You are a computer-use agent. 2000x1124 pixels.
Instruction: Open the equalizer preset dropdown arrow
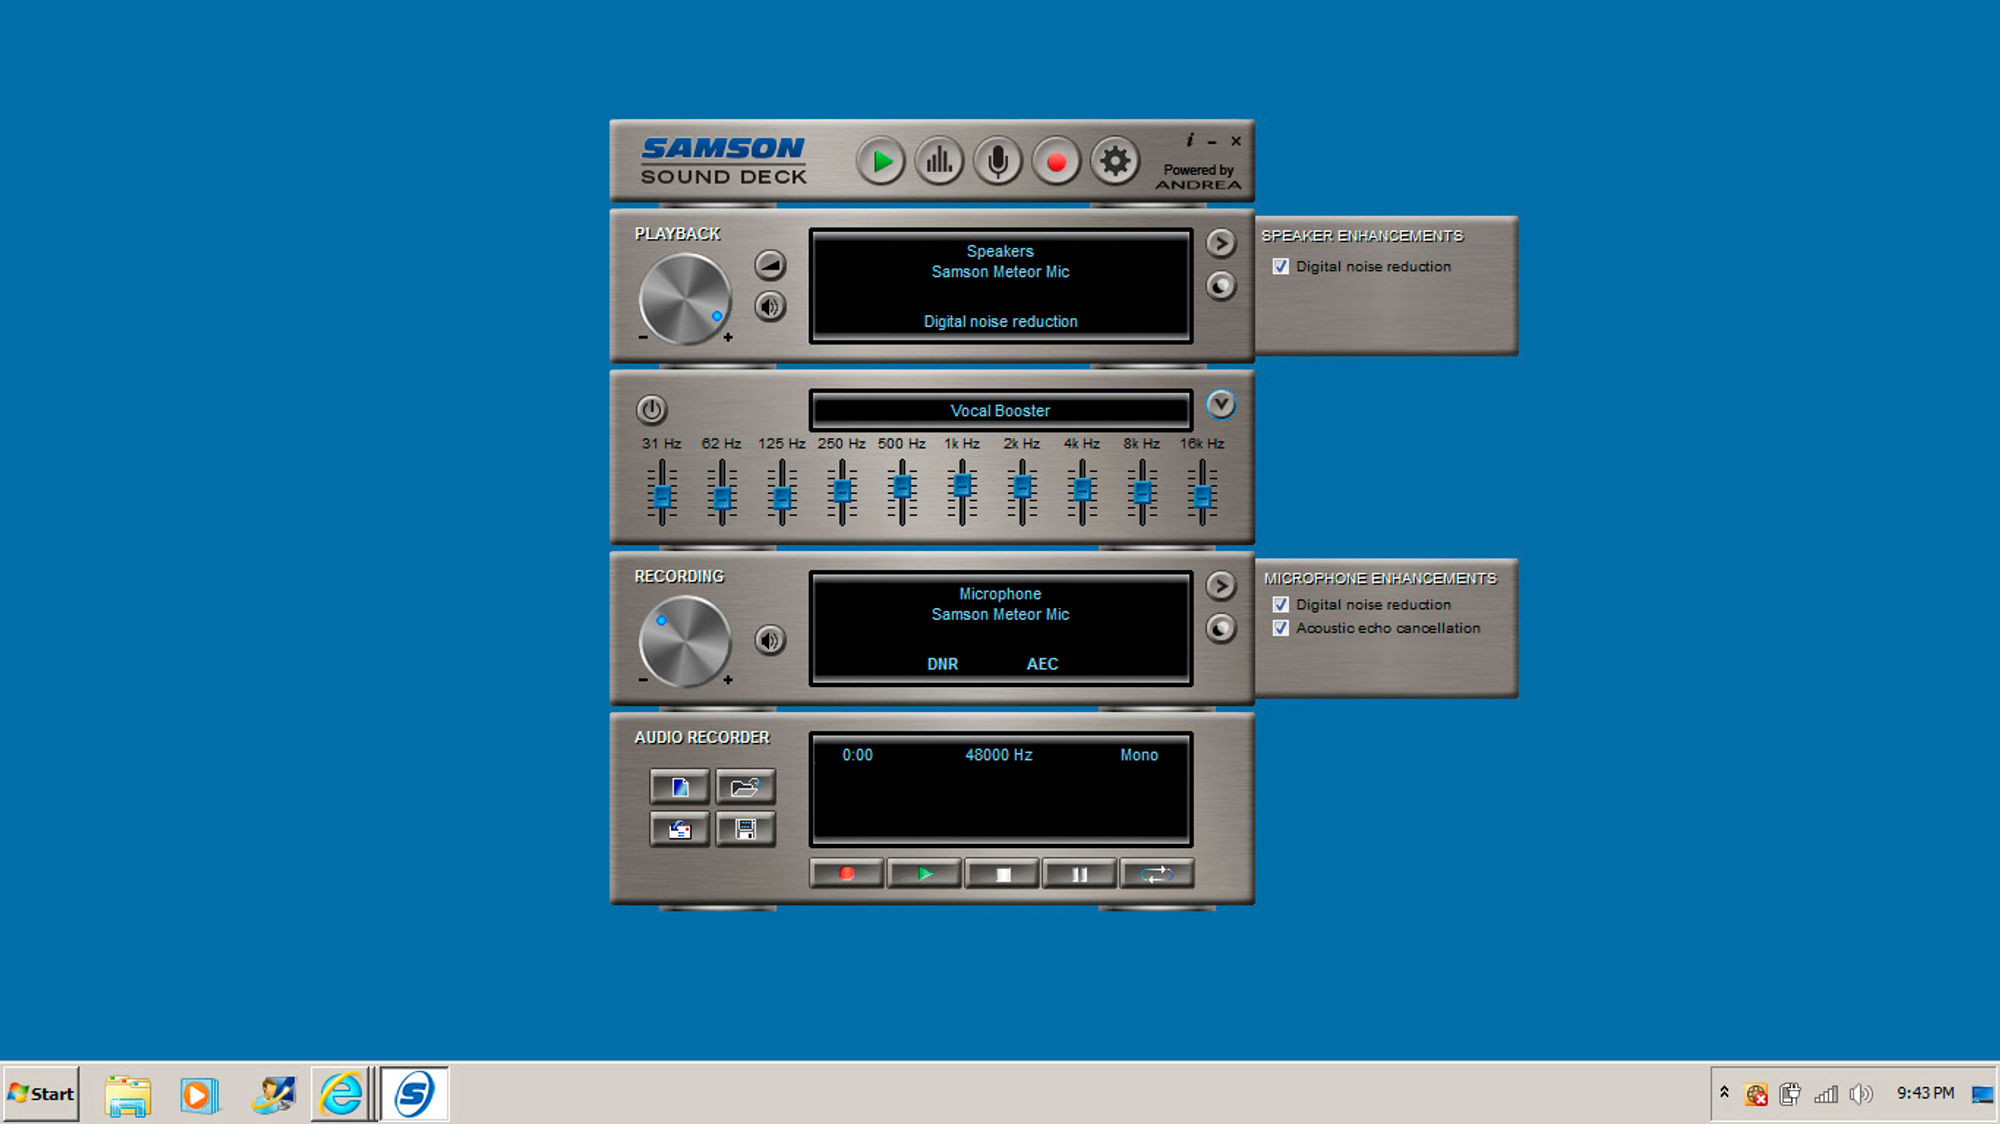1220,404
